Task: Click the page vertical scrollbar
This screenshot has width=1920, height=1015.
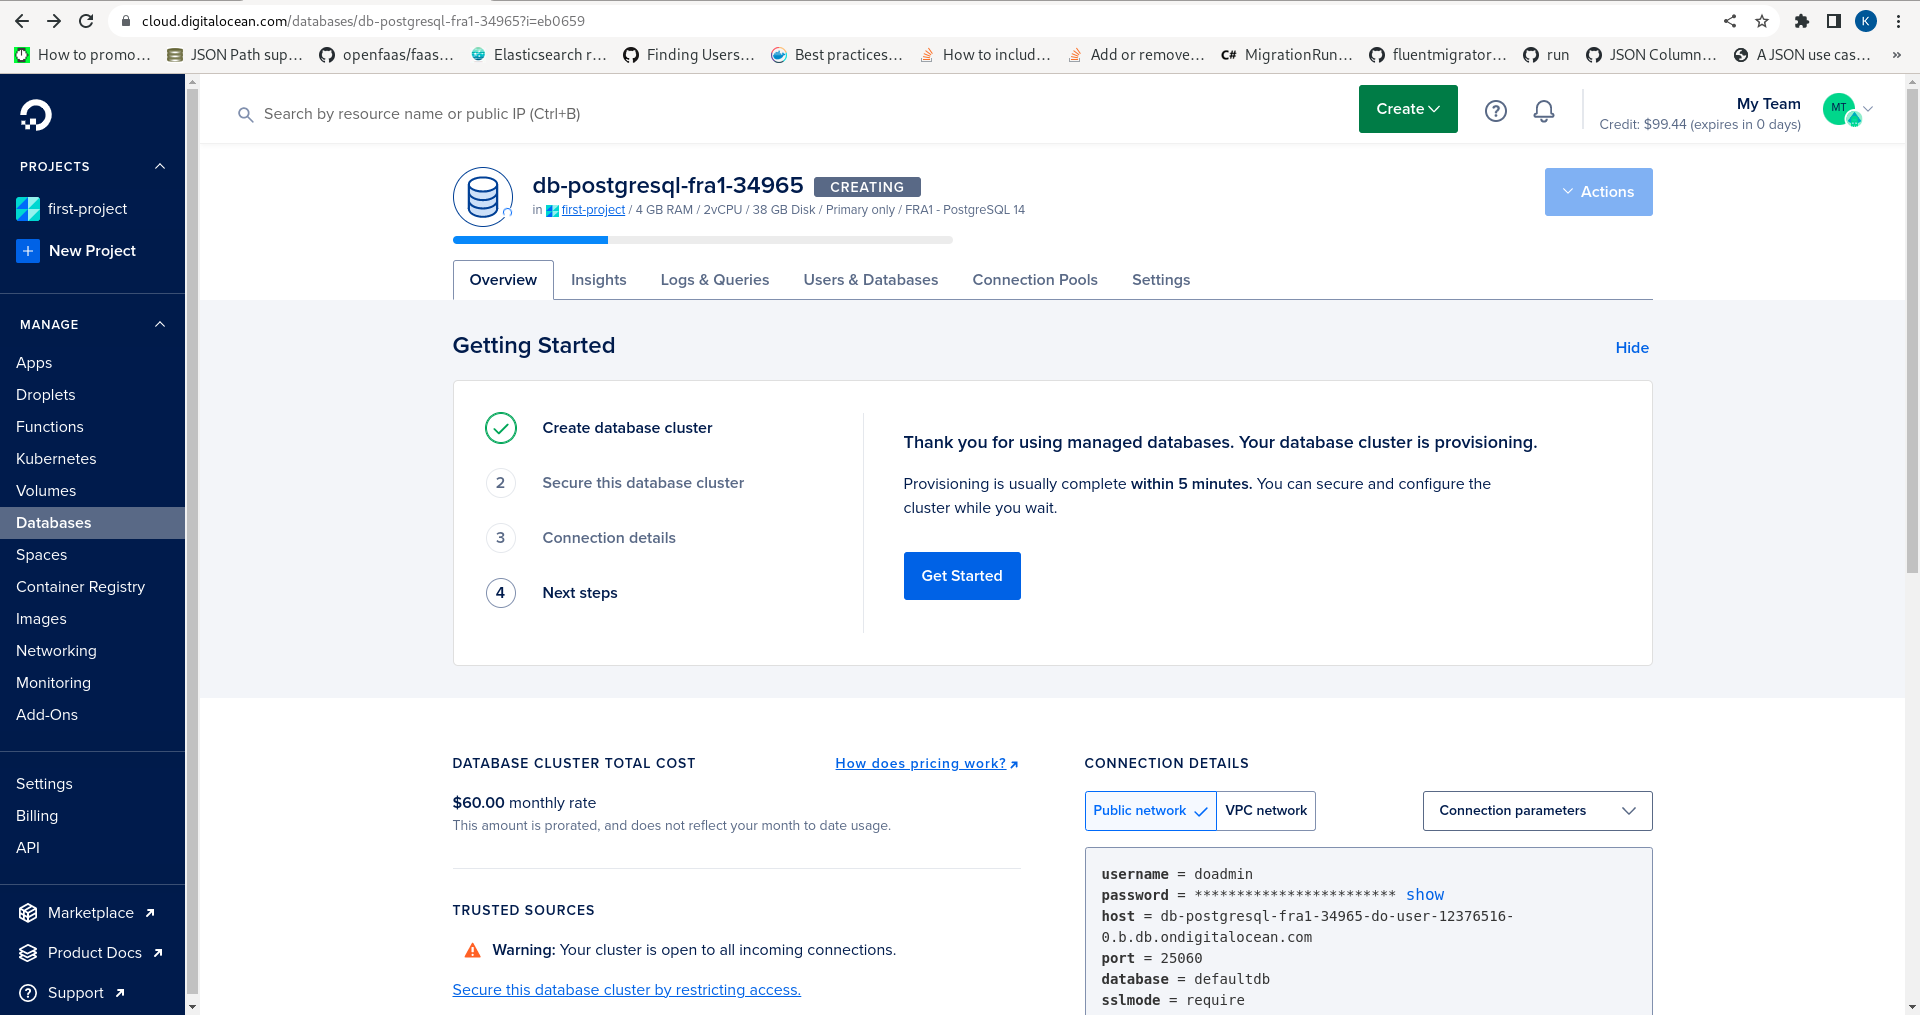Action: click(1912, 330)
